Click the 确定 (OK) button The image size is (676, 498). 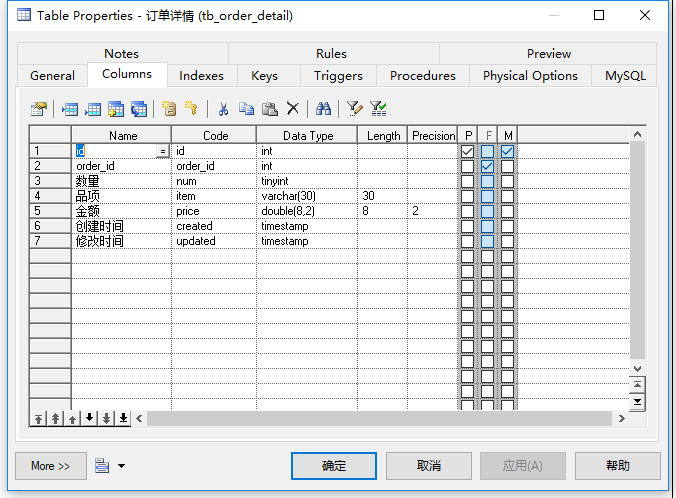[x=334, y=466]
